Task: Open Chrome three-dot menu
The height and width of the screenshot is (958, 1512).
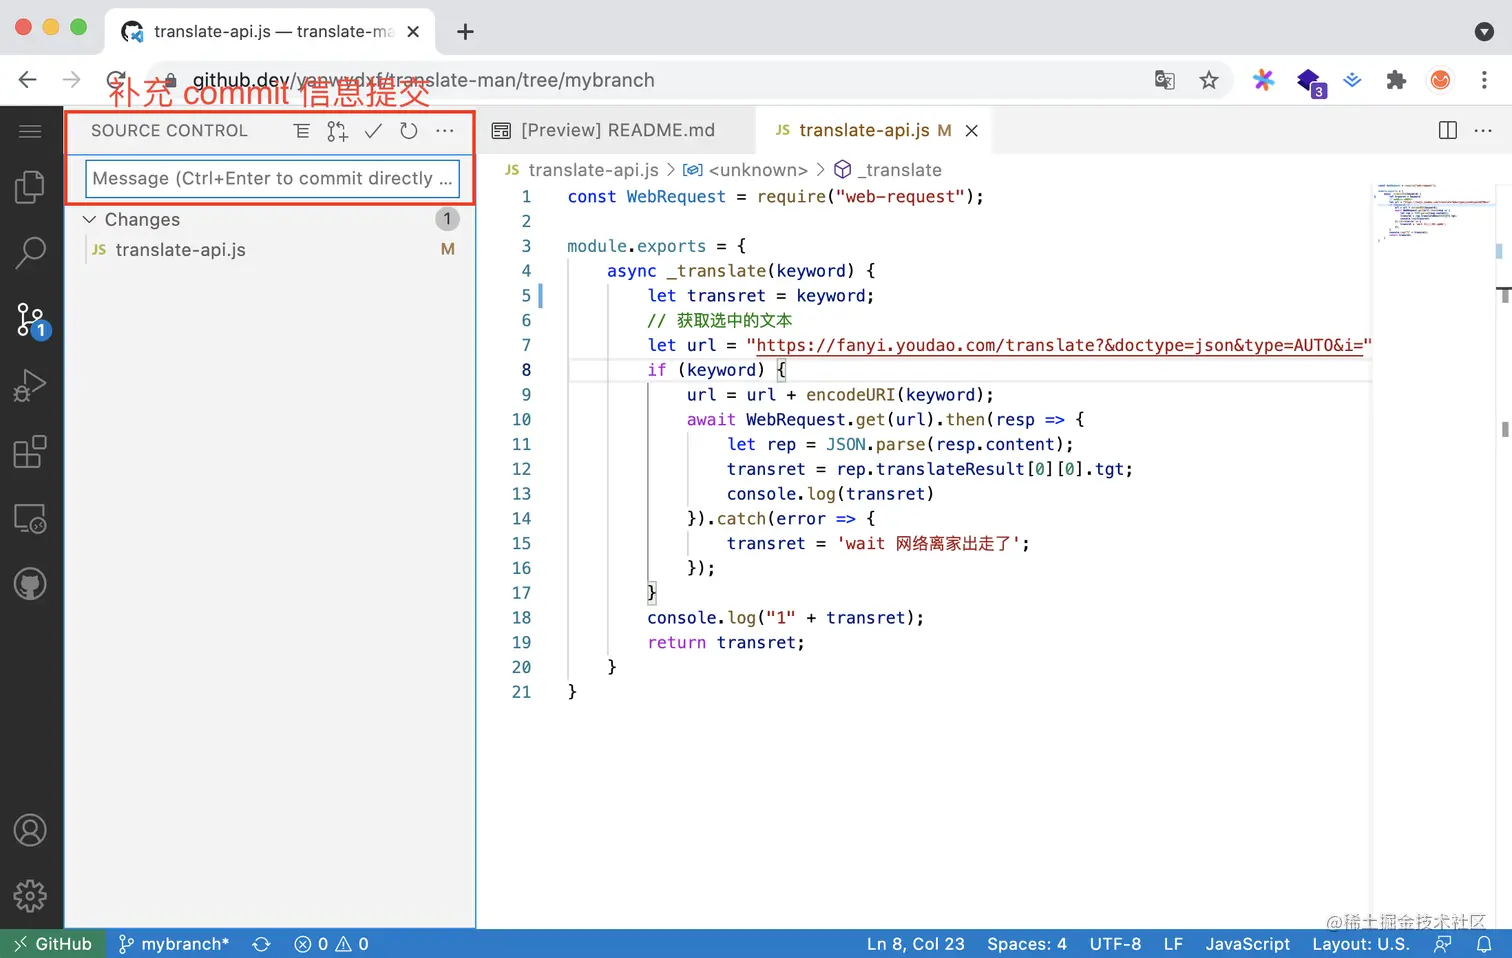Action: 1484,80
